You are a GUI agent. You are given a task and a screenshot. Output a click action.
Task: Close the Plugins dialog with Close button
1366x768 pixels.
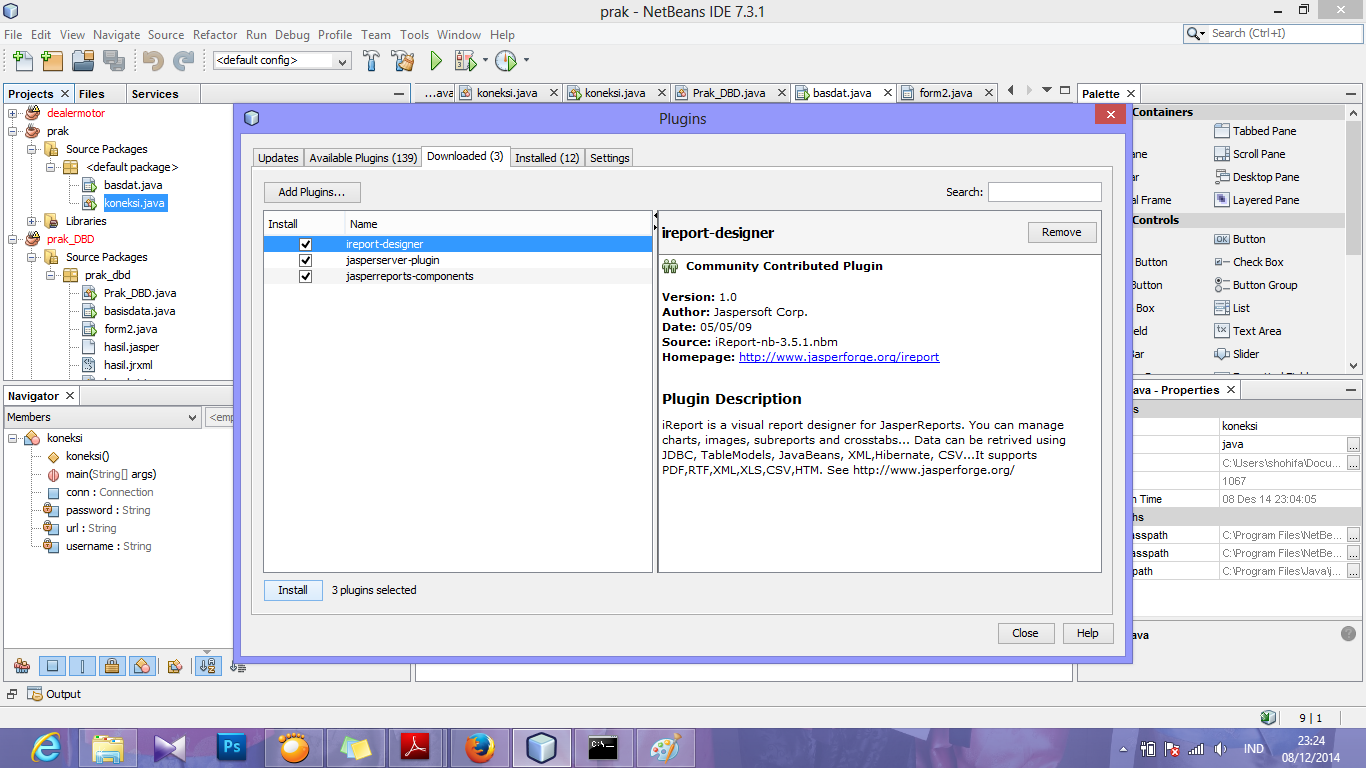[x=1025, y=633]
